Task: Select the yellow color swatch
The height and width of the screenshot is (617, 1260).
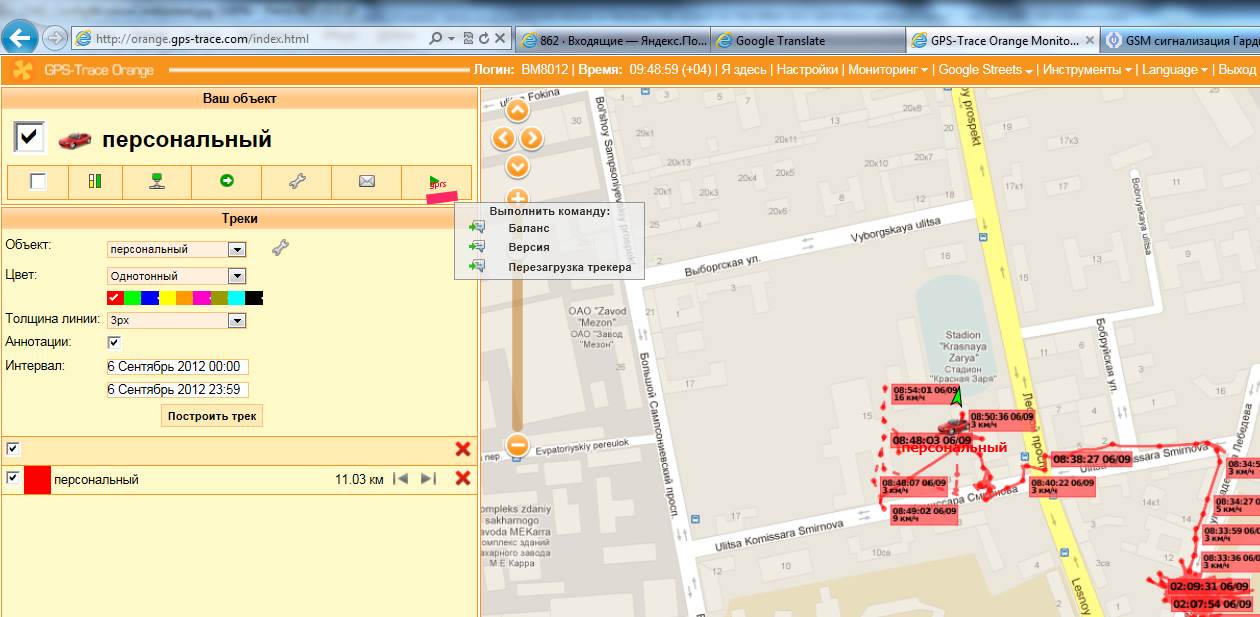Action: pyautogui.click(x=167, y=298)
